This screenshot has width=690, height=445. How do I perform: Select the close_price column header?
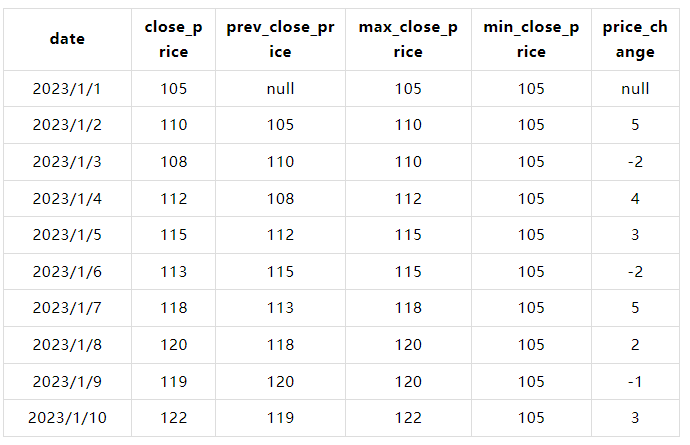(173, 39)
